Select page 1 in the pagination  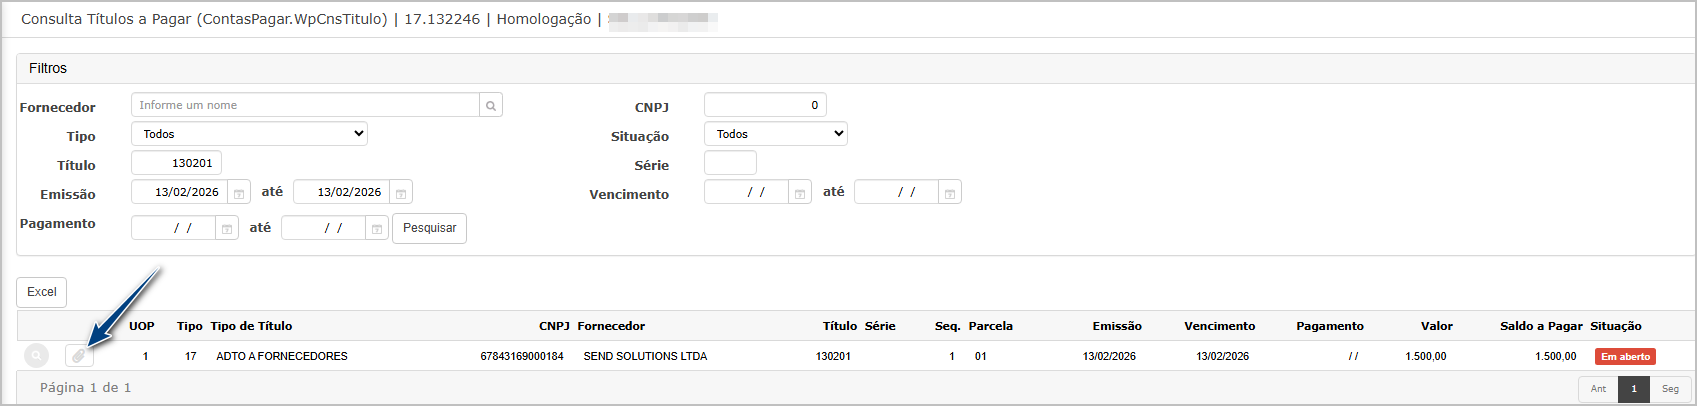click(x=1634, y=389)
